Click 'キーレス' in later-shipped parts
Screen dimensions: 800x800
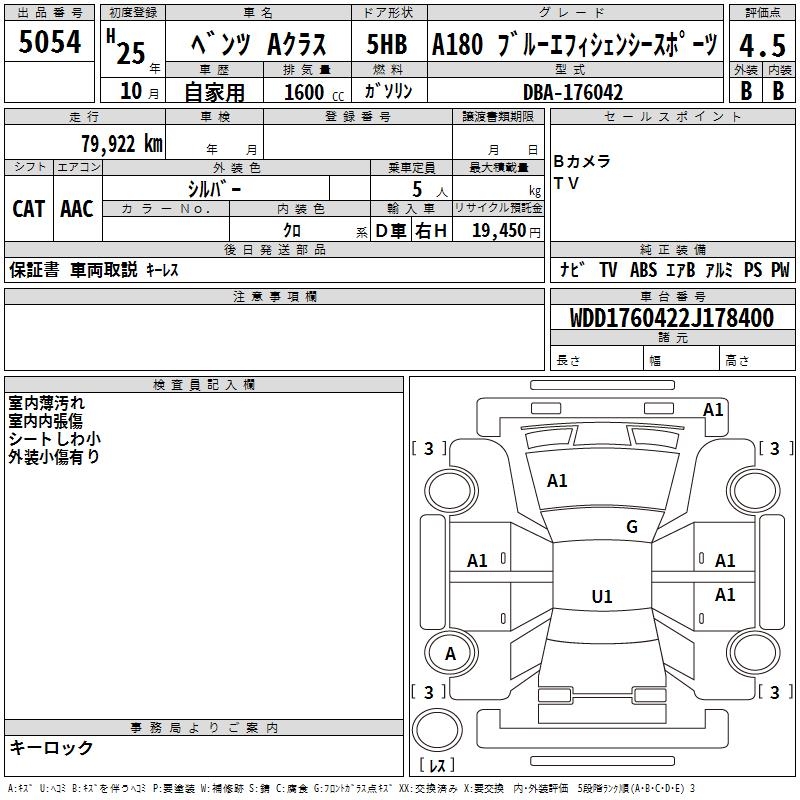click(162, 270)
